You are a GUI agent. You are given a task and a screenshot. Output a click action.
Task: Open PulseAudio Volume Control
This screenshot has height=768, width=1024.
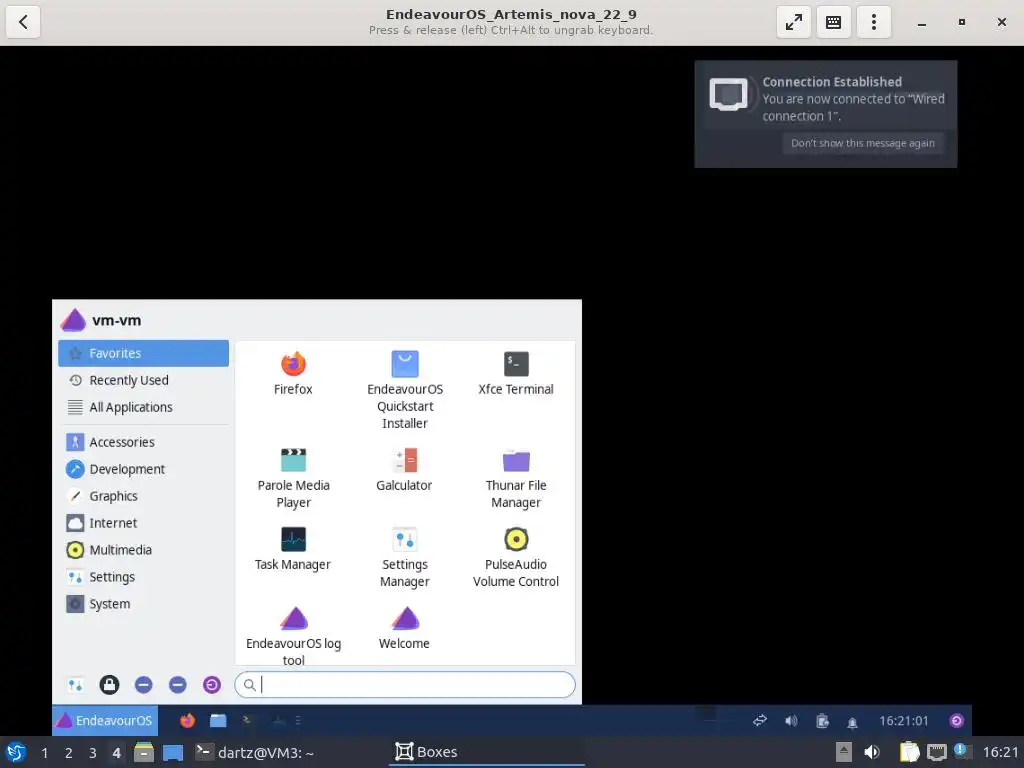[x=516, y=556]
